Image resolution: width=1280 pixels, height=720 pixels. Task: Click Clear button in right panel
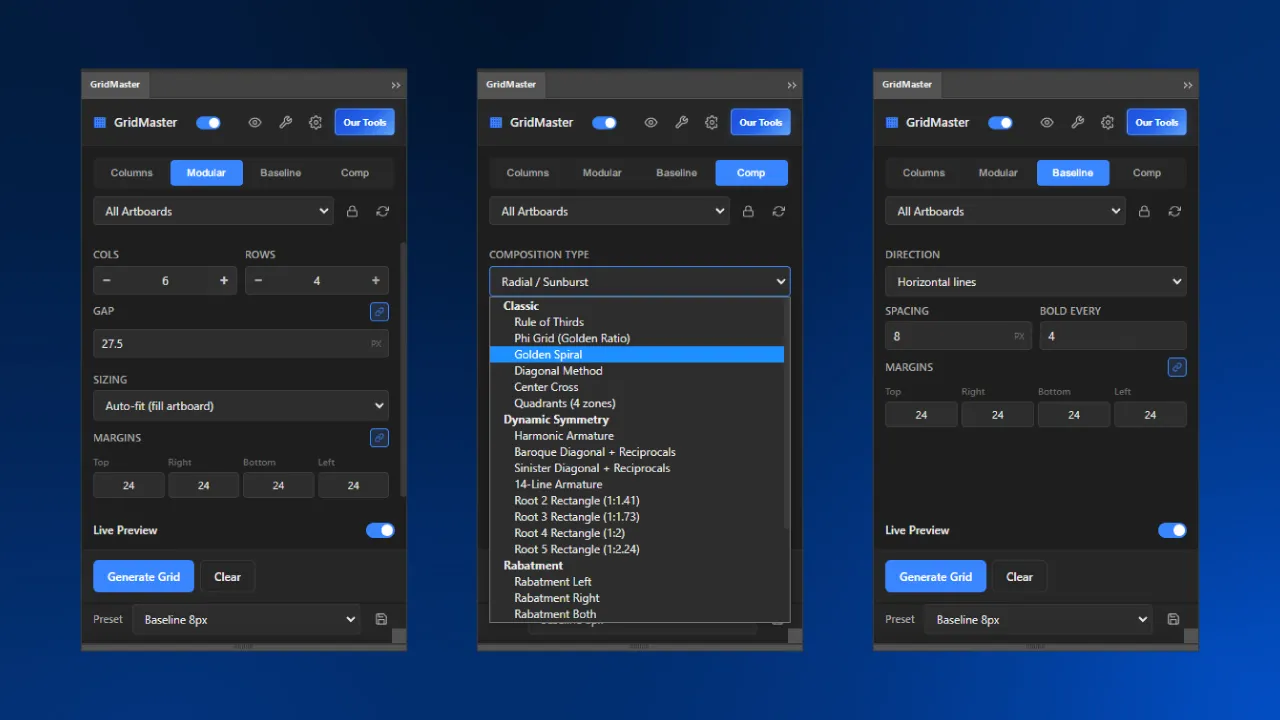click(1020, 576)
